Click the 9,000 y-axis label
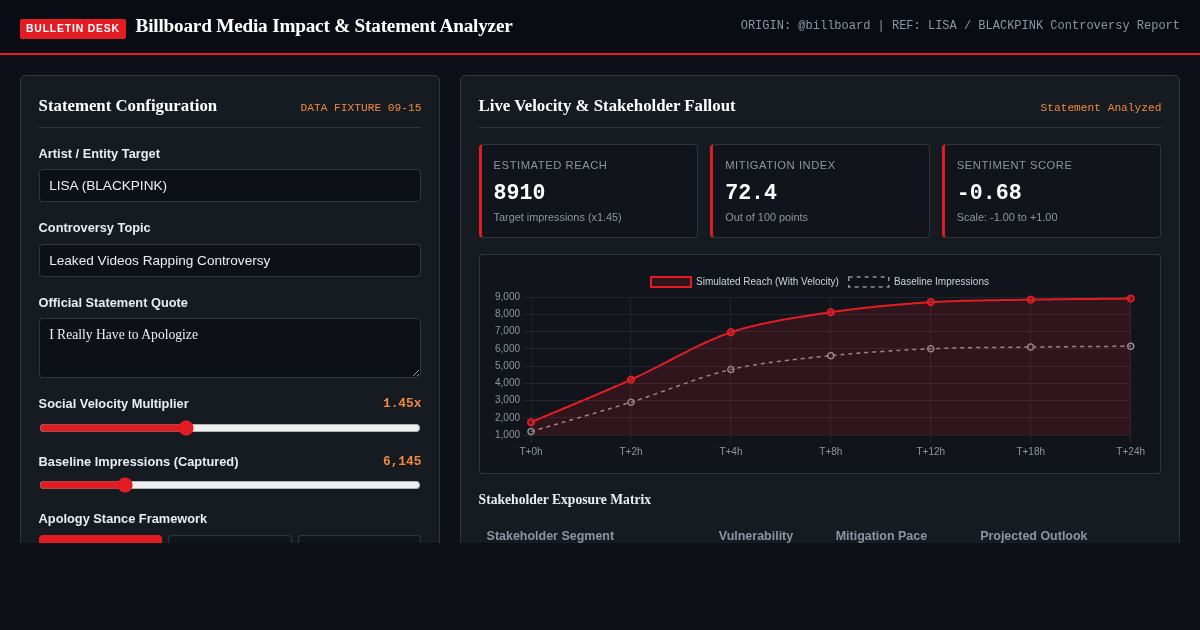1200x630 pixels. click(x=507, y=297)
